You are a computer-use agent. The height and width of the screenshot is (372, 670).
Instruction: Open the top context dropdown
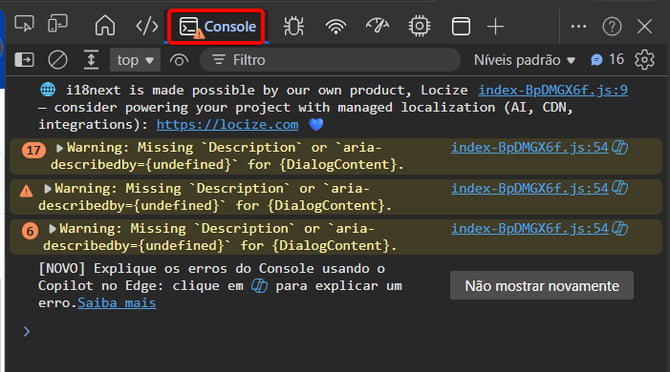click(x=135, y=60)
